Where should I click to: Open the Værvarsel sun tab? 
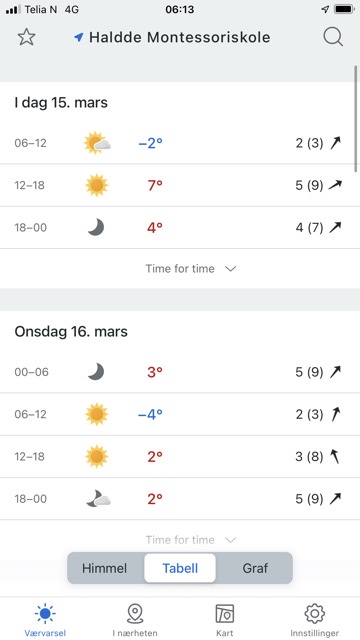pyautogui.click(x=45, y=620)
